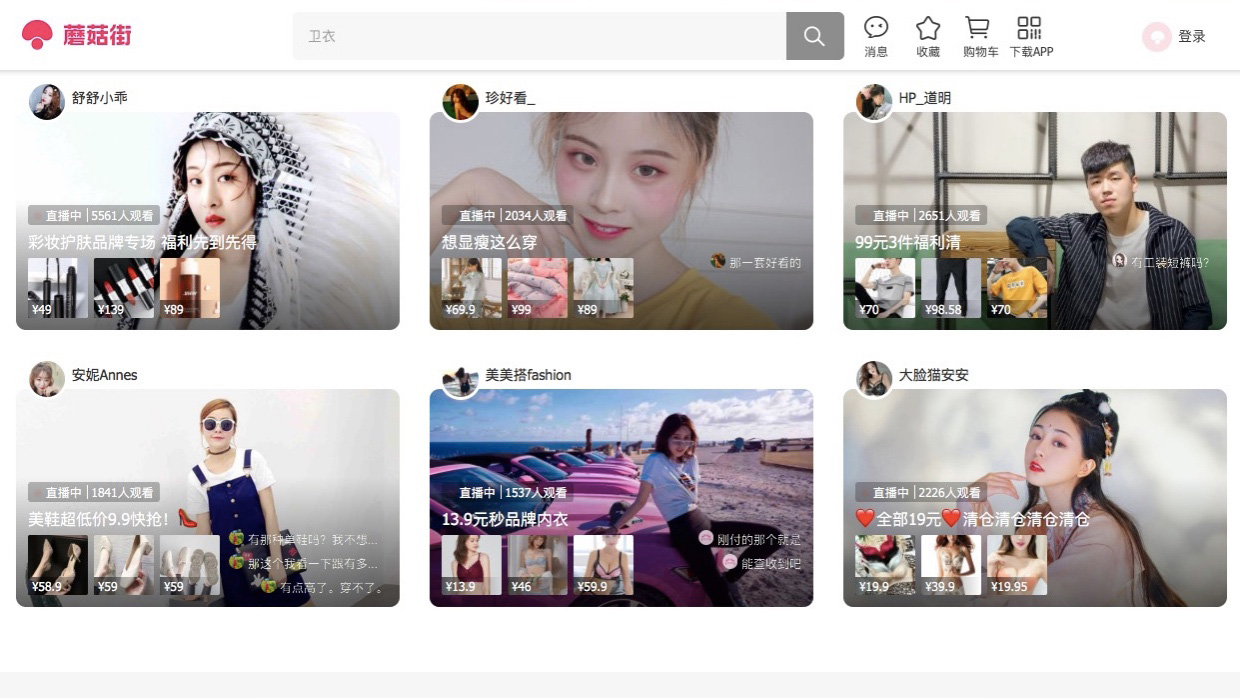Open favorites with the star icon
Viewport: 1240px width, 698px height.
coord(928,28)
